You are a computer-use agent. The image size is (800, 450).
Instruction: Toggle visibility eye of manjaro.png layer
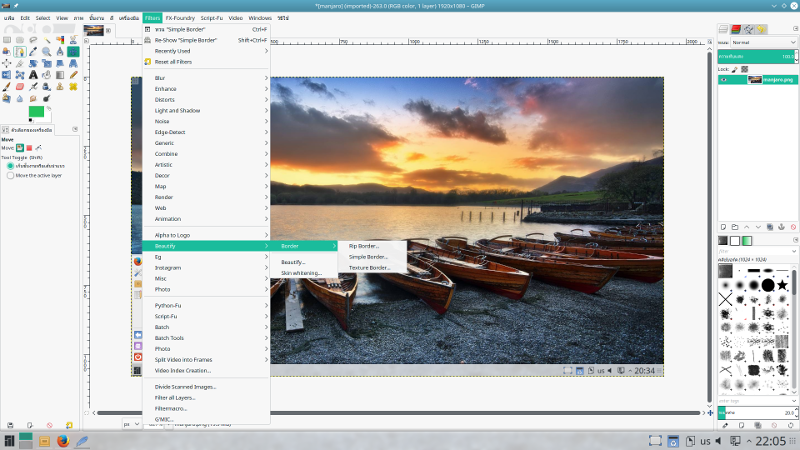[x=725, y=79]
